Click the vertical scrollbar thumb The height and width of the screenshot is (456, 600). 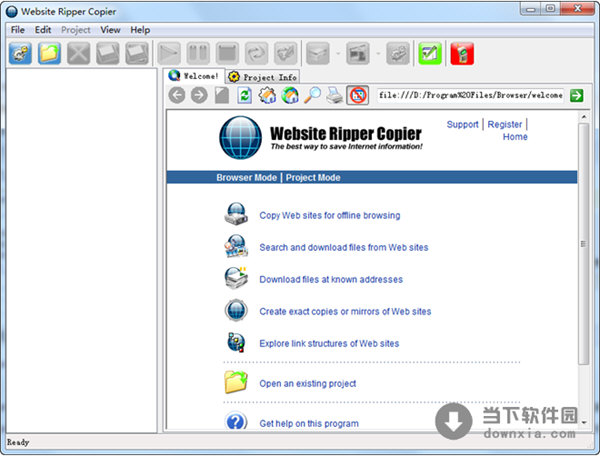pos(583,244)
